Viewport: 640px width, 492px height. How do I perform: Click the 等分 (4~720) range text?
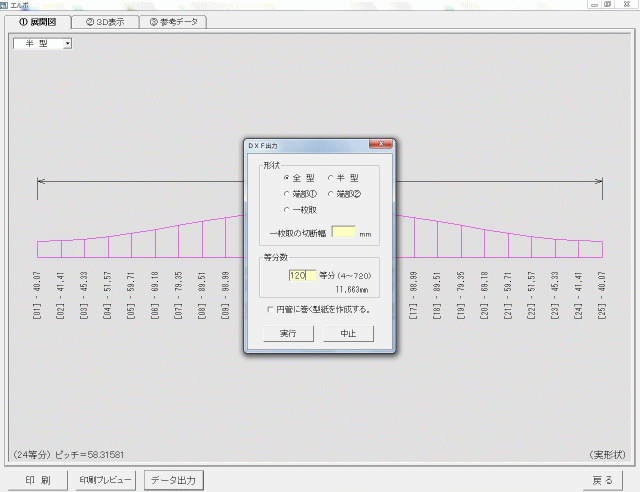click(345, 276)
